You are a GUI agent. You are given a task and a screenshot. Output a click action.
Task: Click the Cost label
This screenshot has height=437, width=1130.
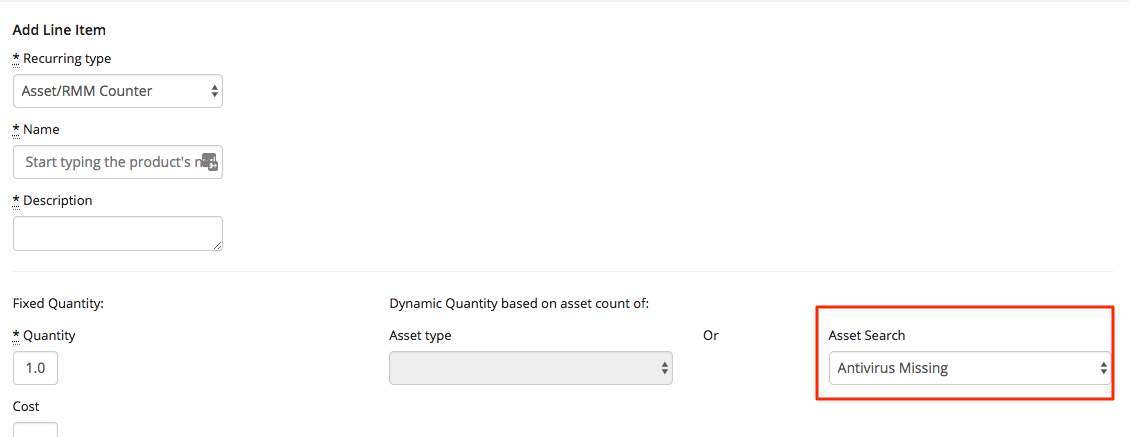26,407
